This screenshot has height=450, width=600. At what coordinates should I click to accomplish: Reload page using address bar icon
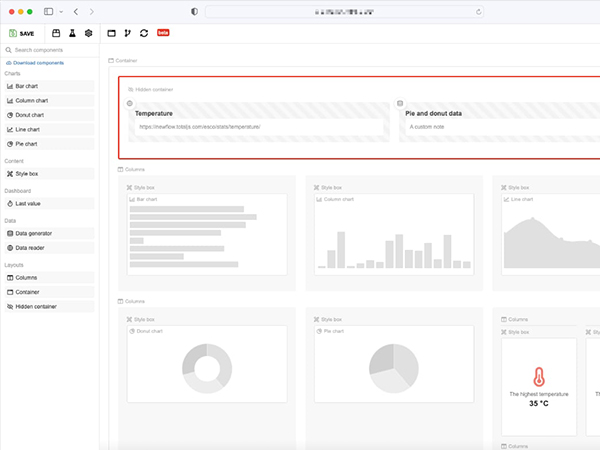pyautogui.click(x=478, y=12)
